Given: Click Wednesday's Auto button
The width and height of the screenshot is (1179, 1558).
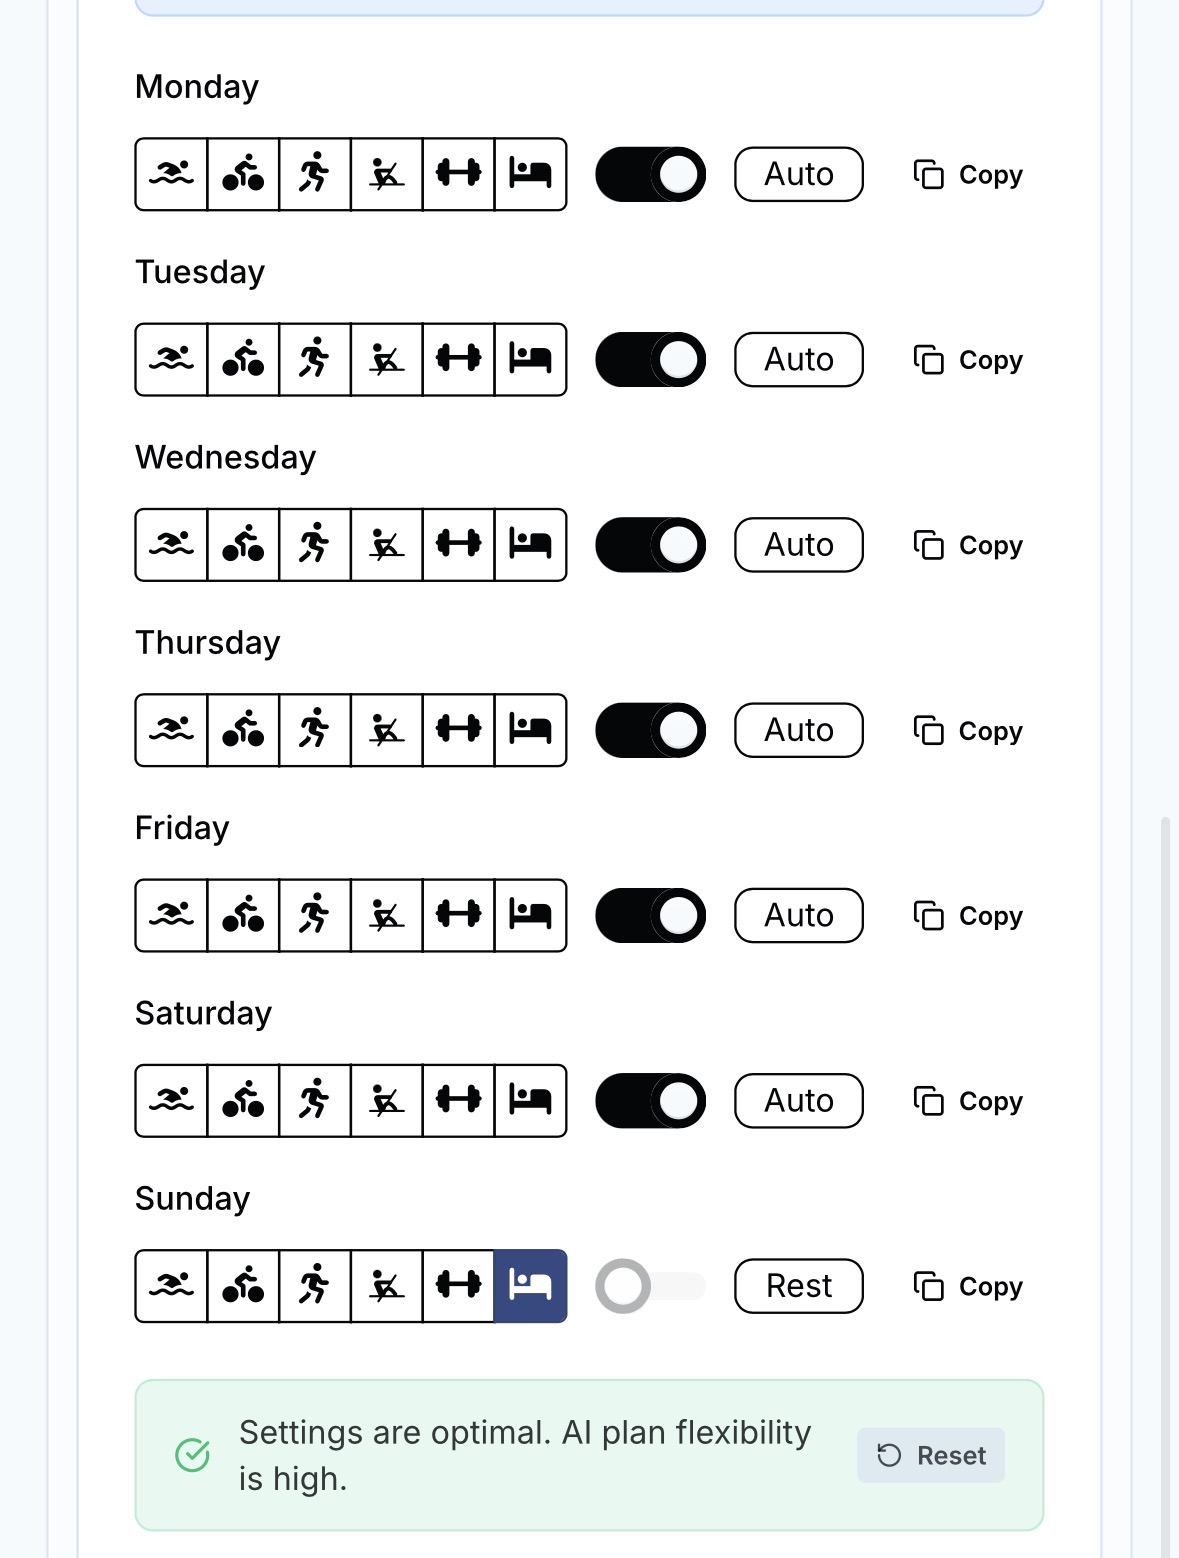Looking at the screenshot, I should tap(798, 545).
